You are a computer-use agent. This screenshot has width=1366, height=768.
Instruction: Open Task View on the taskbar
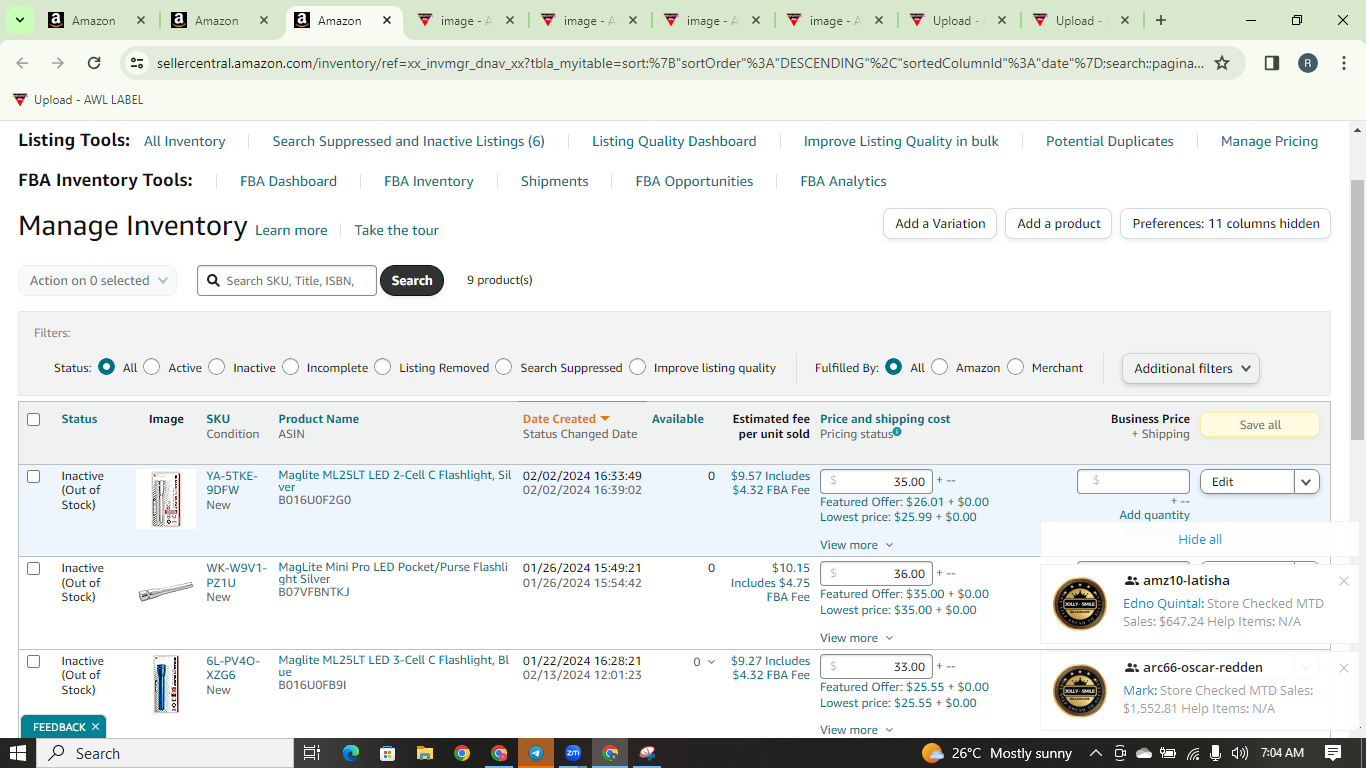(x=311, y=753)
